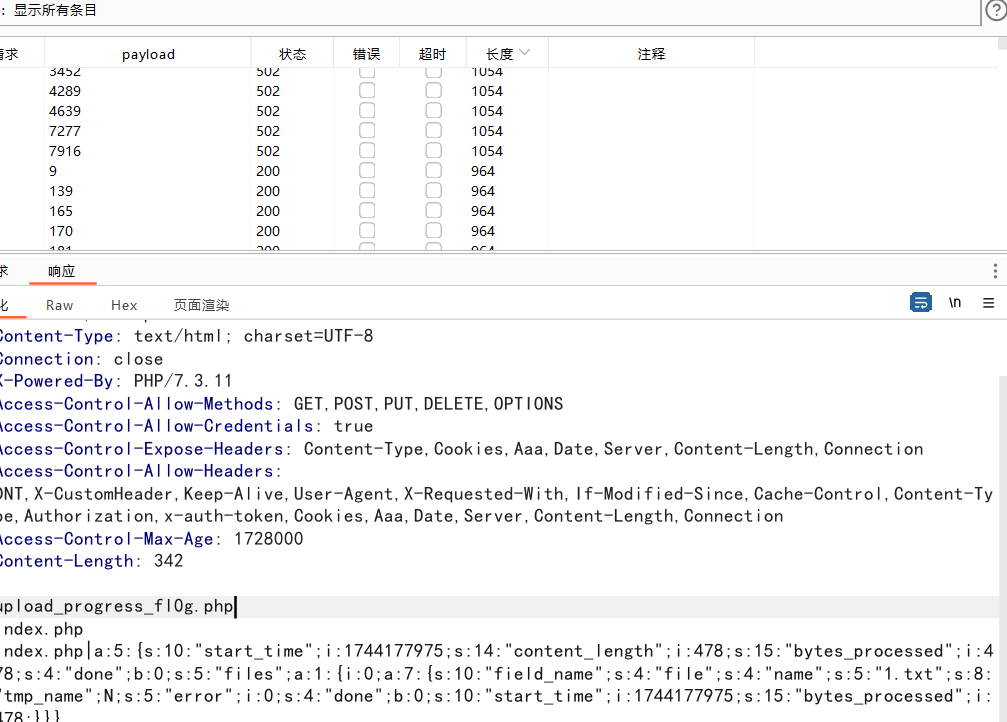Open the 页面渲染 render tab
The width and height of the screenshot is (1007, 722).
pyautogui.click(x=201, y=305)
